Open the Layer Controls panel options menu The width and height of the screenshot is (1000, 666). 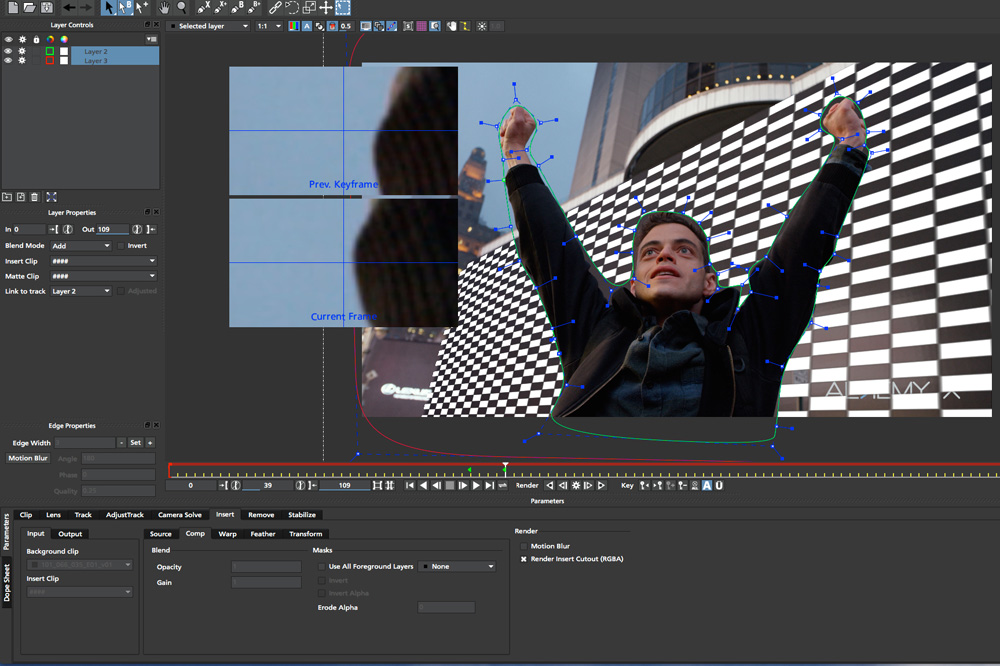(151, 40)
